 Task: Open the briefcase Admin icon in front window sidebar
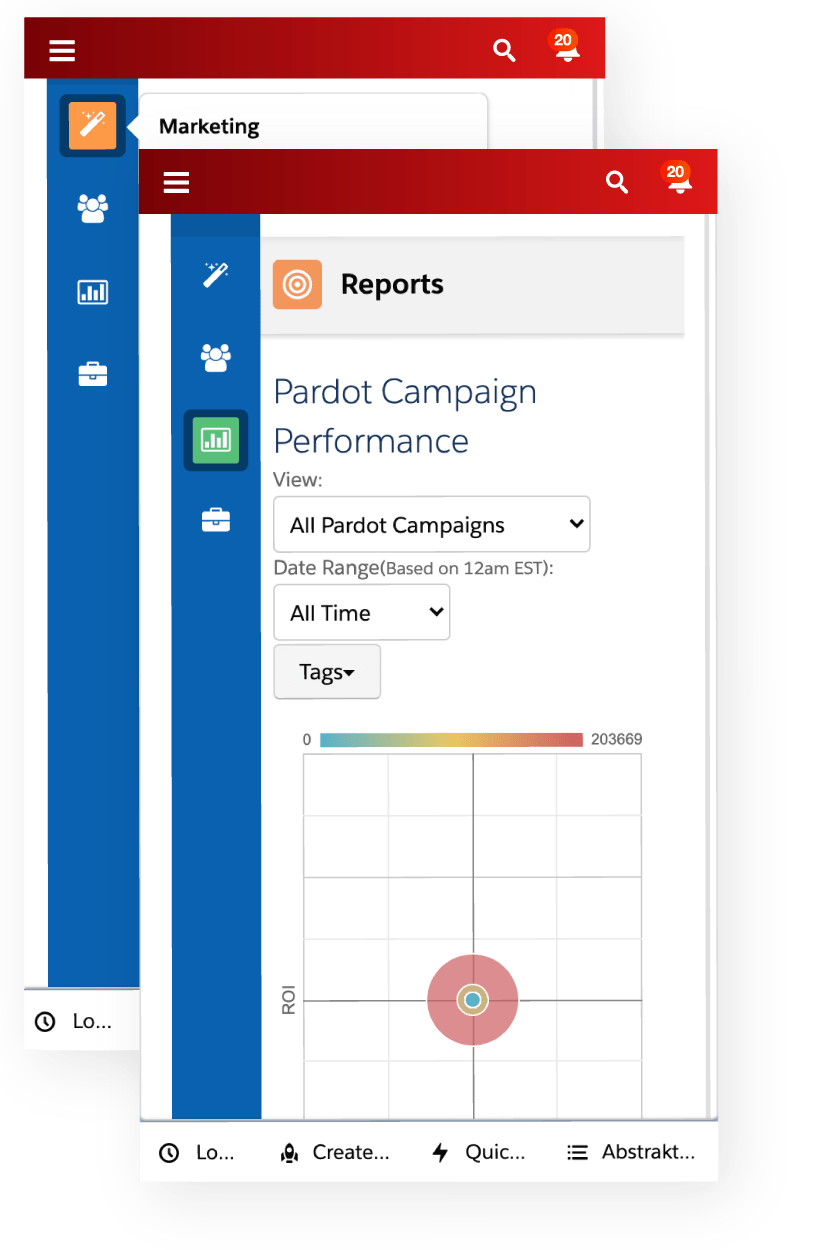tap(216, 520)
